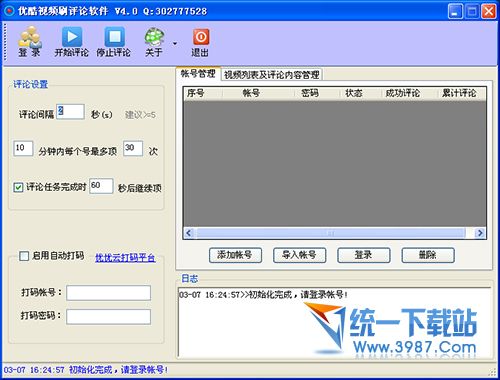Click the 序号 column header
Viewport: 500px width, 380px height.
click(203, 93)
